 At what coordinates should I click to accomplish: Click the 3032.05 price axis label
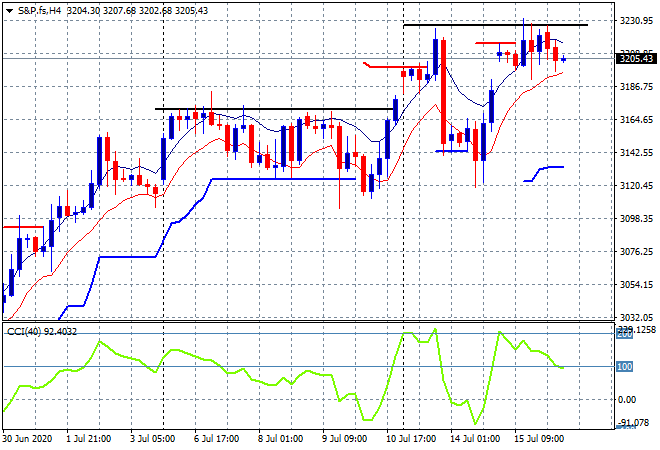[636, 317]
